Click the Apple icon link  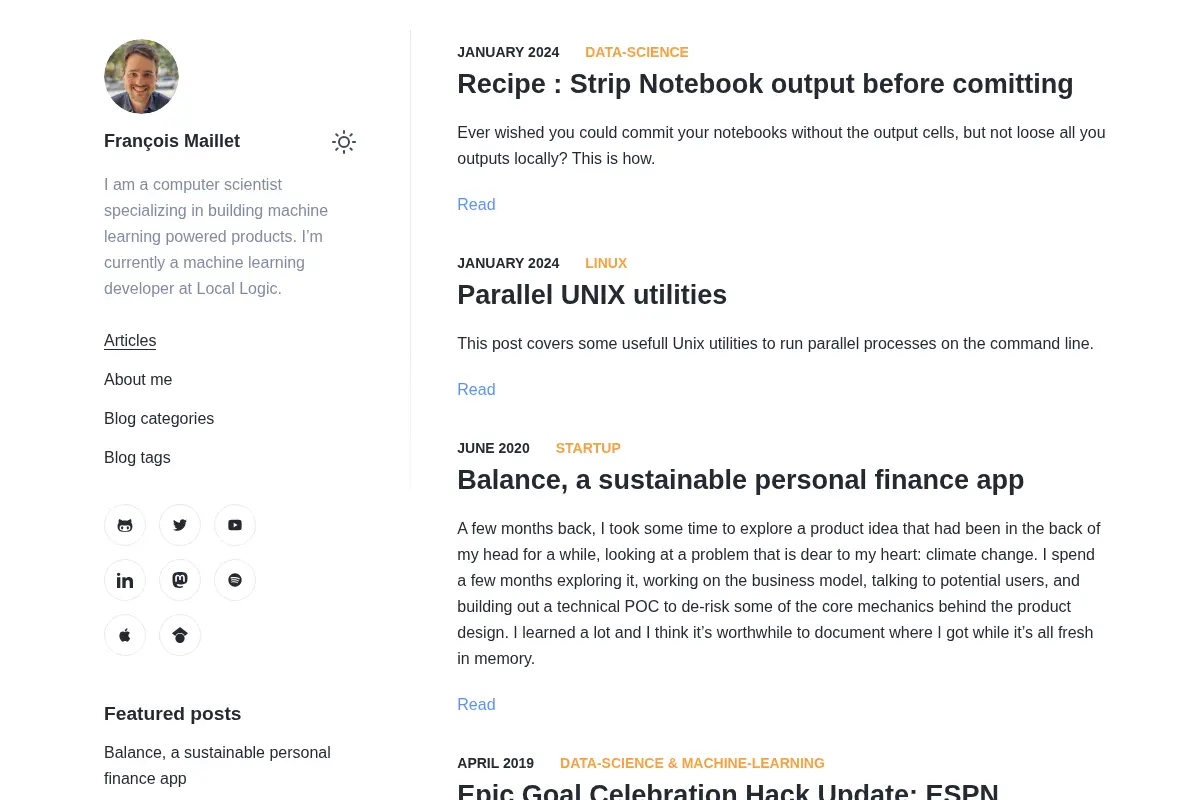click(125, 635)
